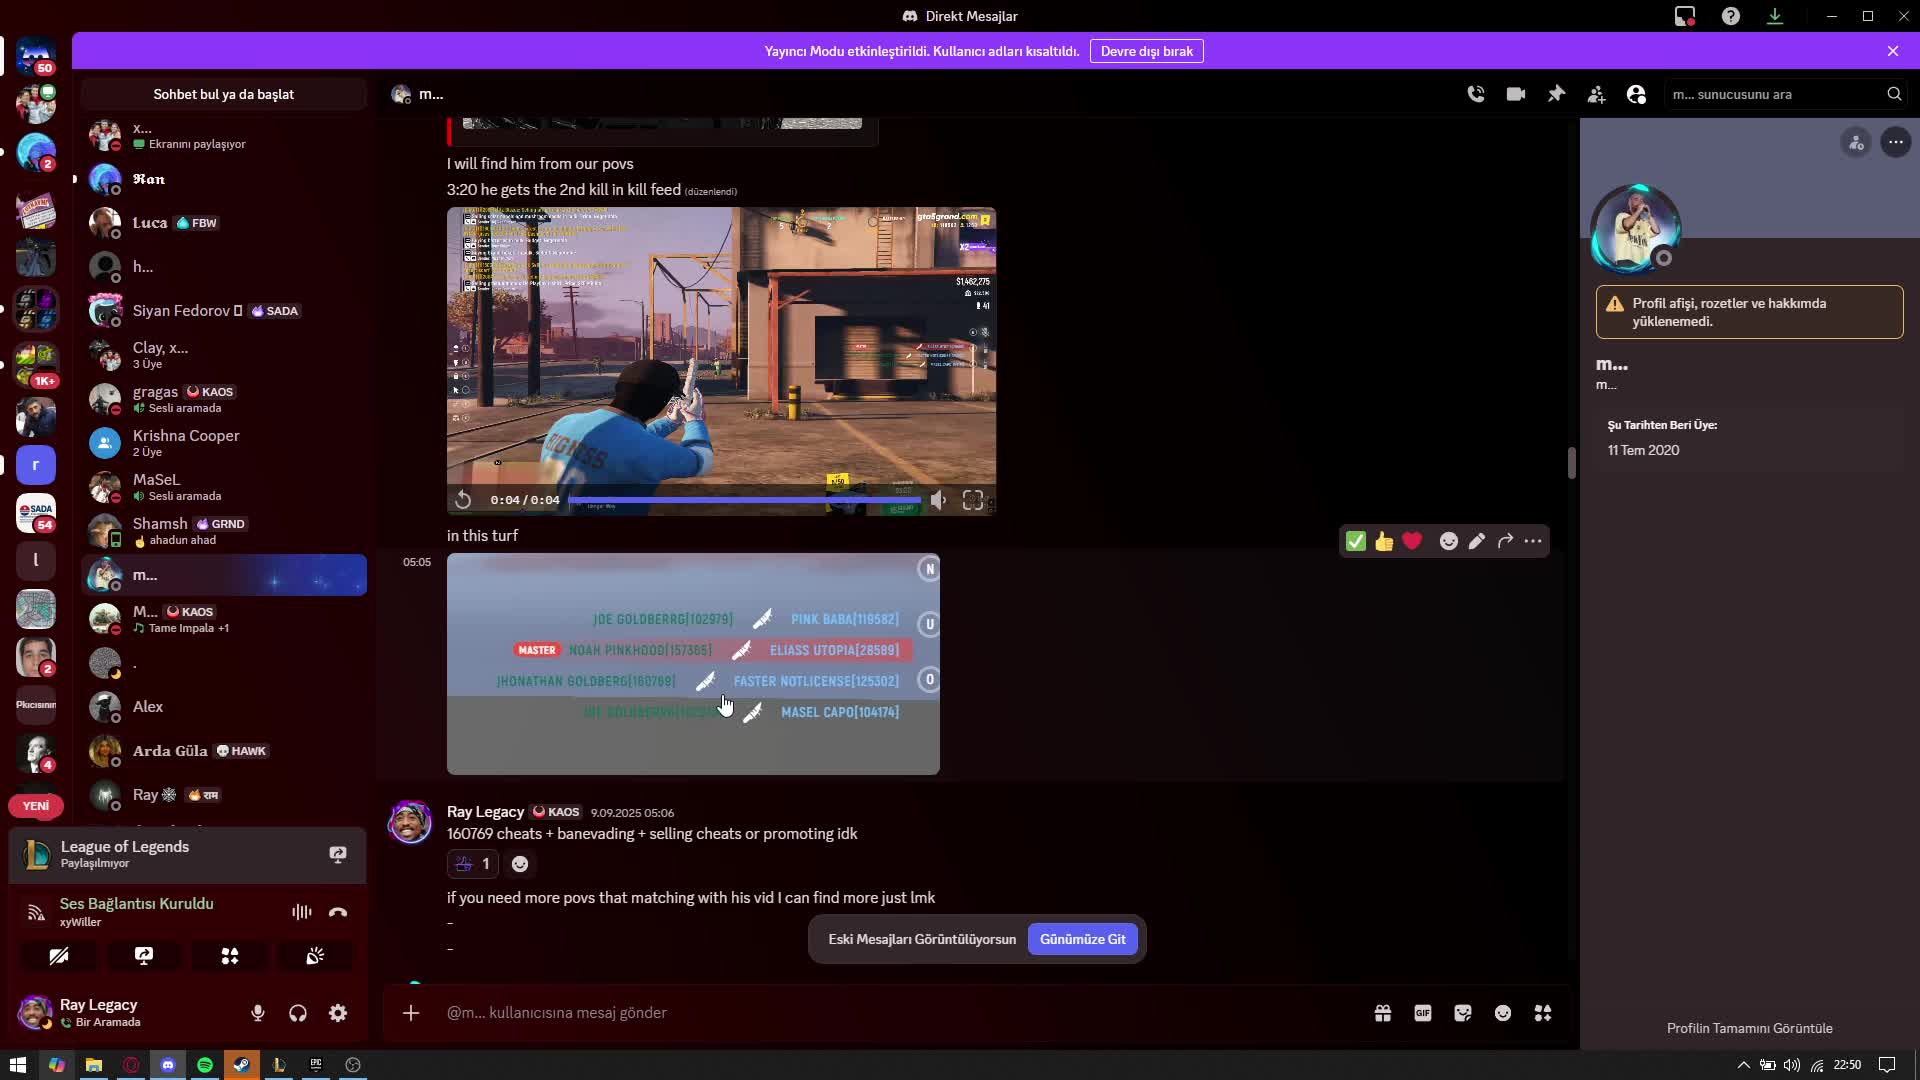Disable streamer mode via 'Devre dışı bırak'
Image resolution: width=1920 pixels, height=1080 pixels.
click(1146, 51)
